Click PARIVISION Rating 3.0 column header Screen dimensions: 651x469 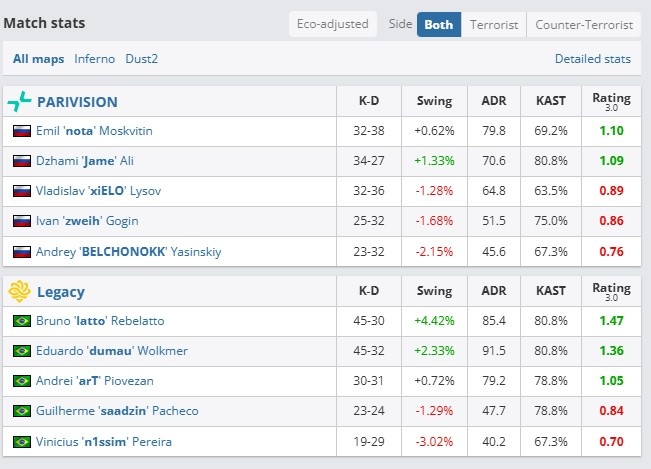611,101
